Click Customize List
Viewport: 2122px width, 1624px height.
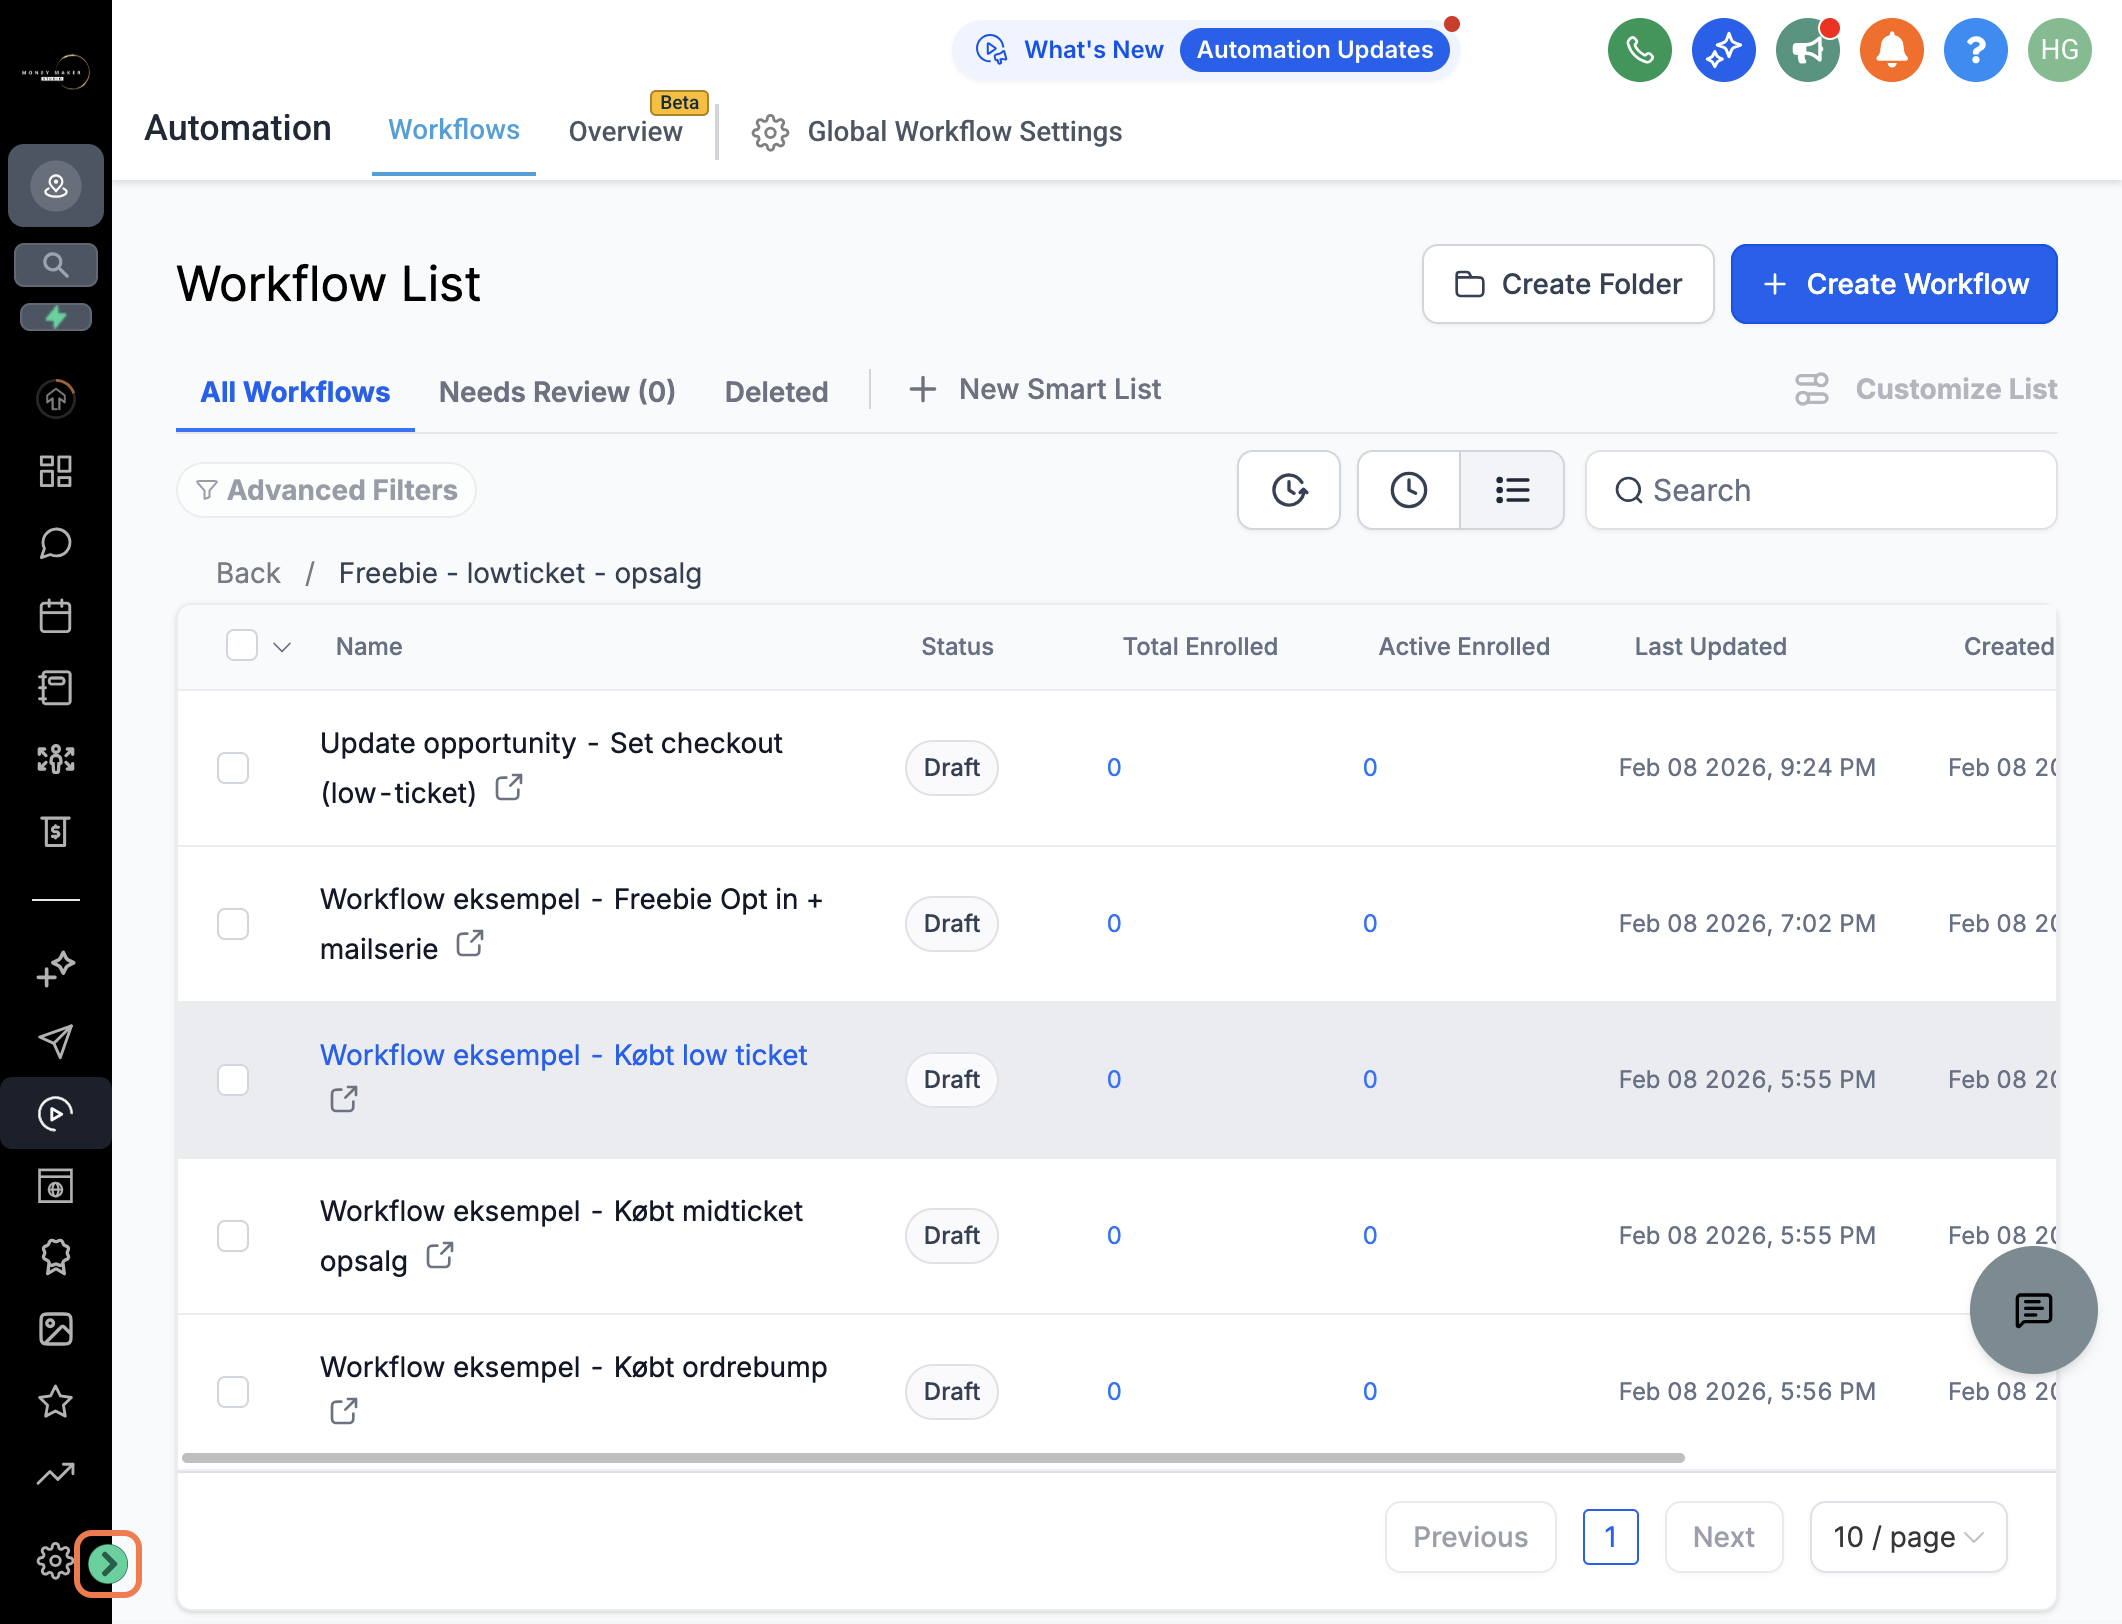tap(1926, 389)
